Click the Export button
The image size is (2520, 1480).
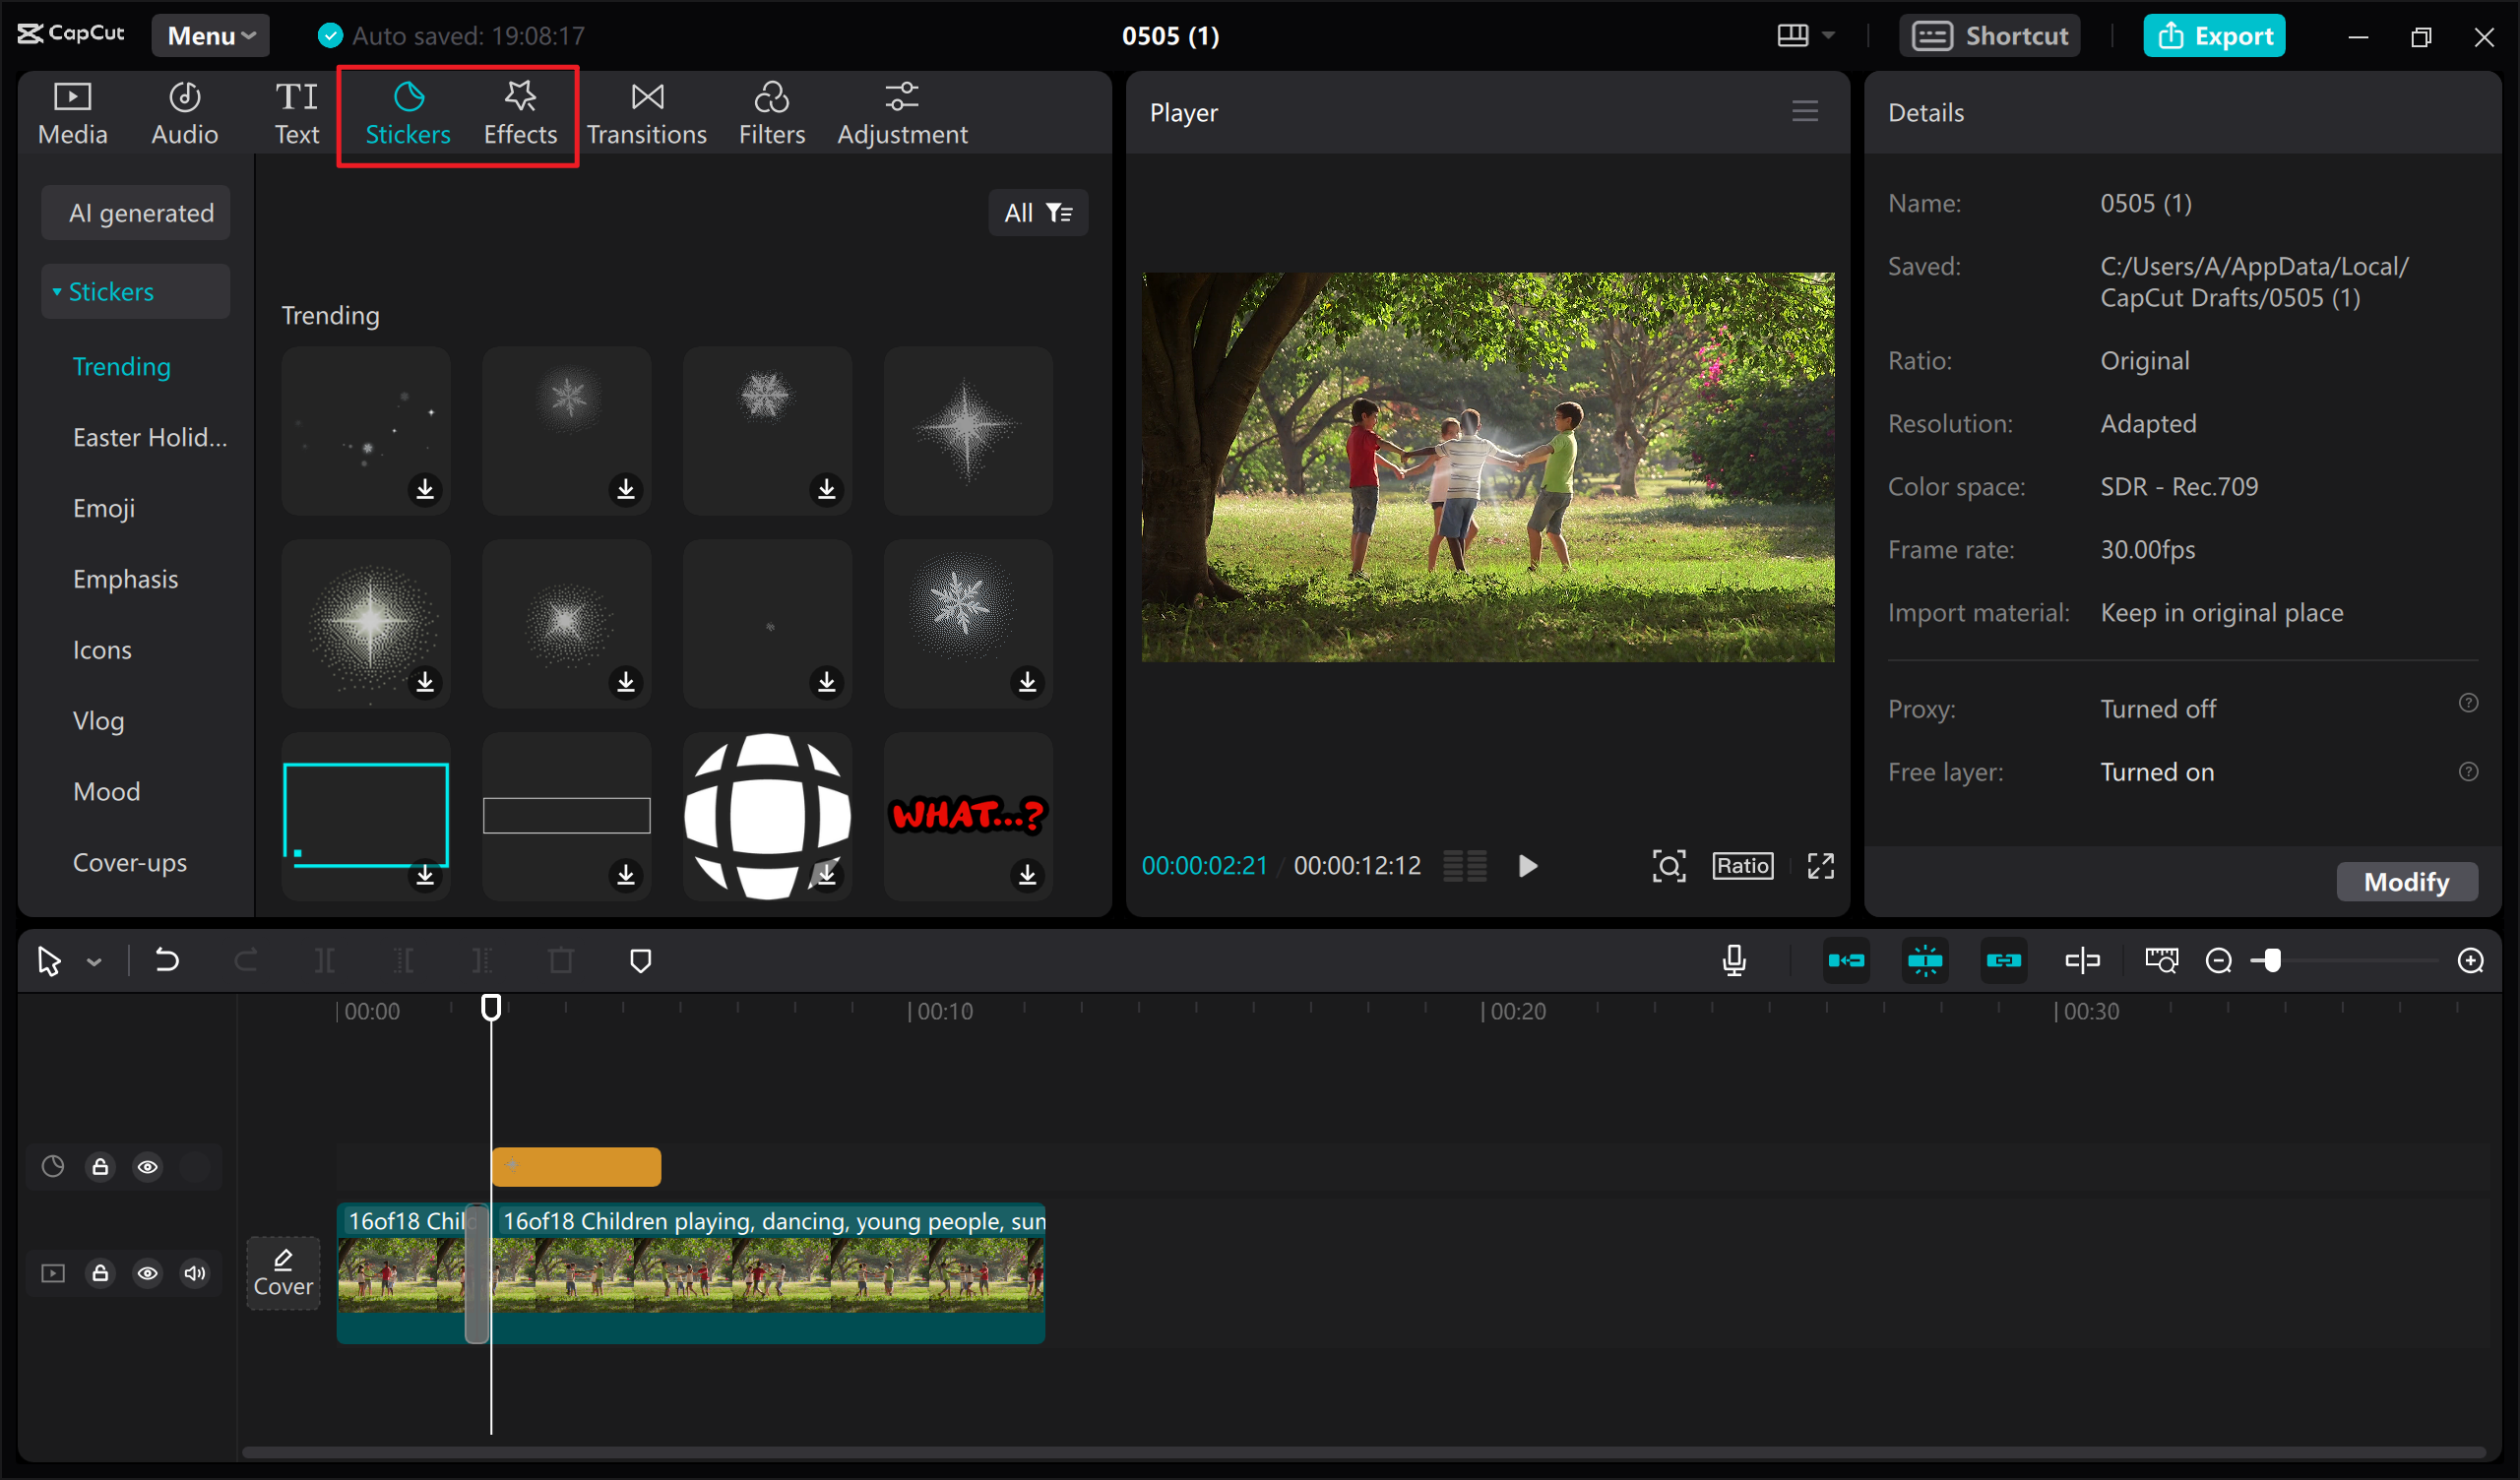tap(2213, 36)
